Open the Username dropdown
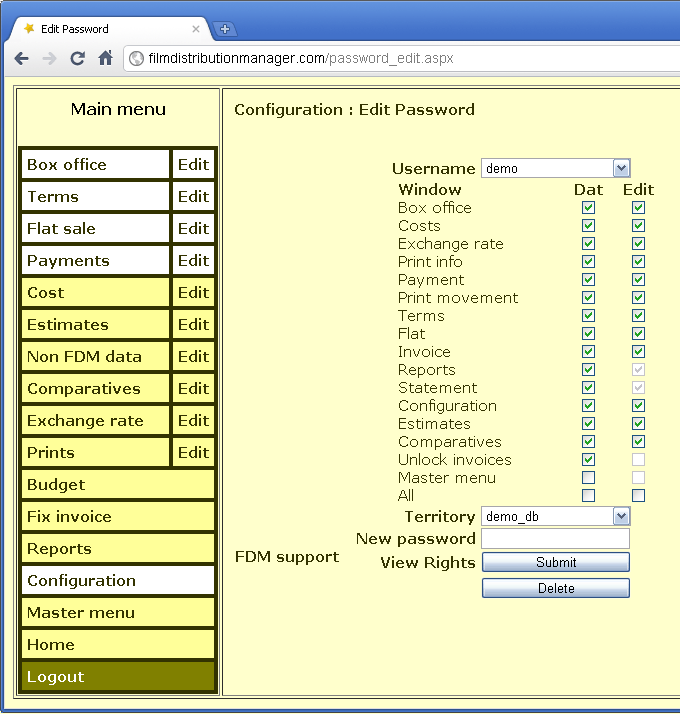Image resolution: width=680 pixels, height=714 pixels. (620, 169)
